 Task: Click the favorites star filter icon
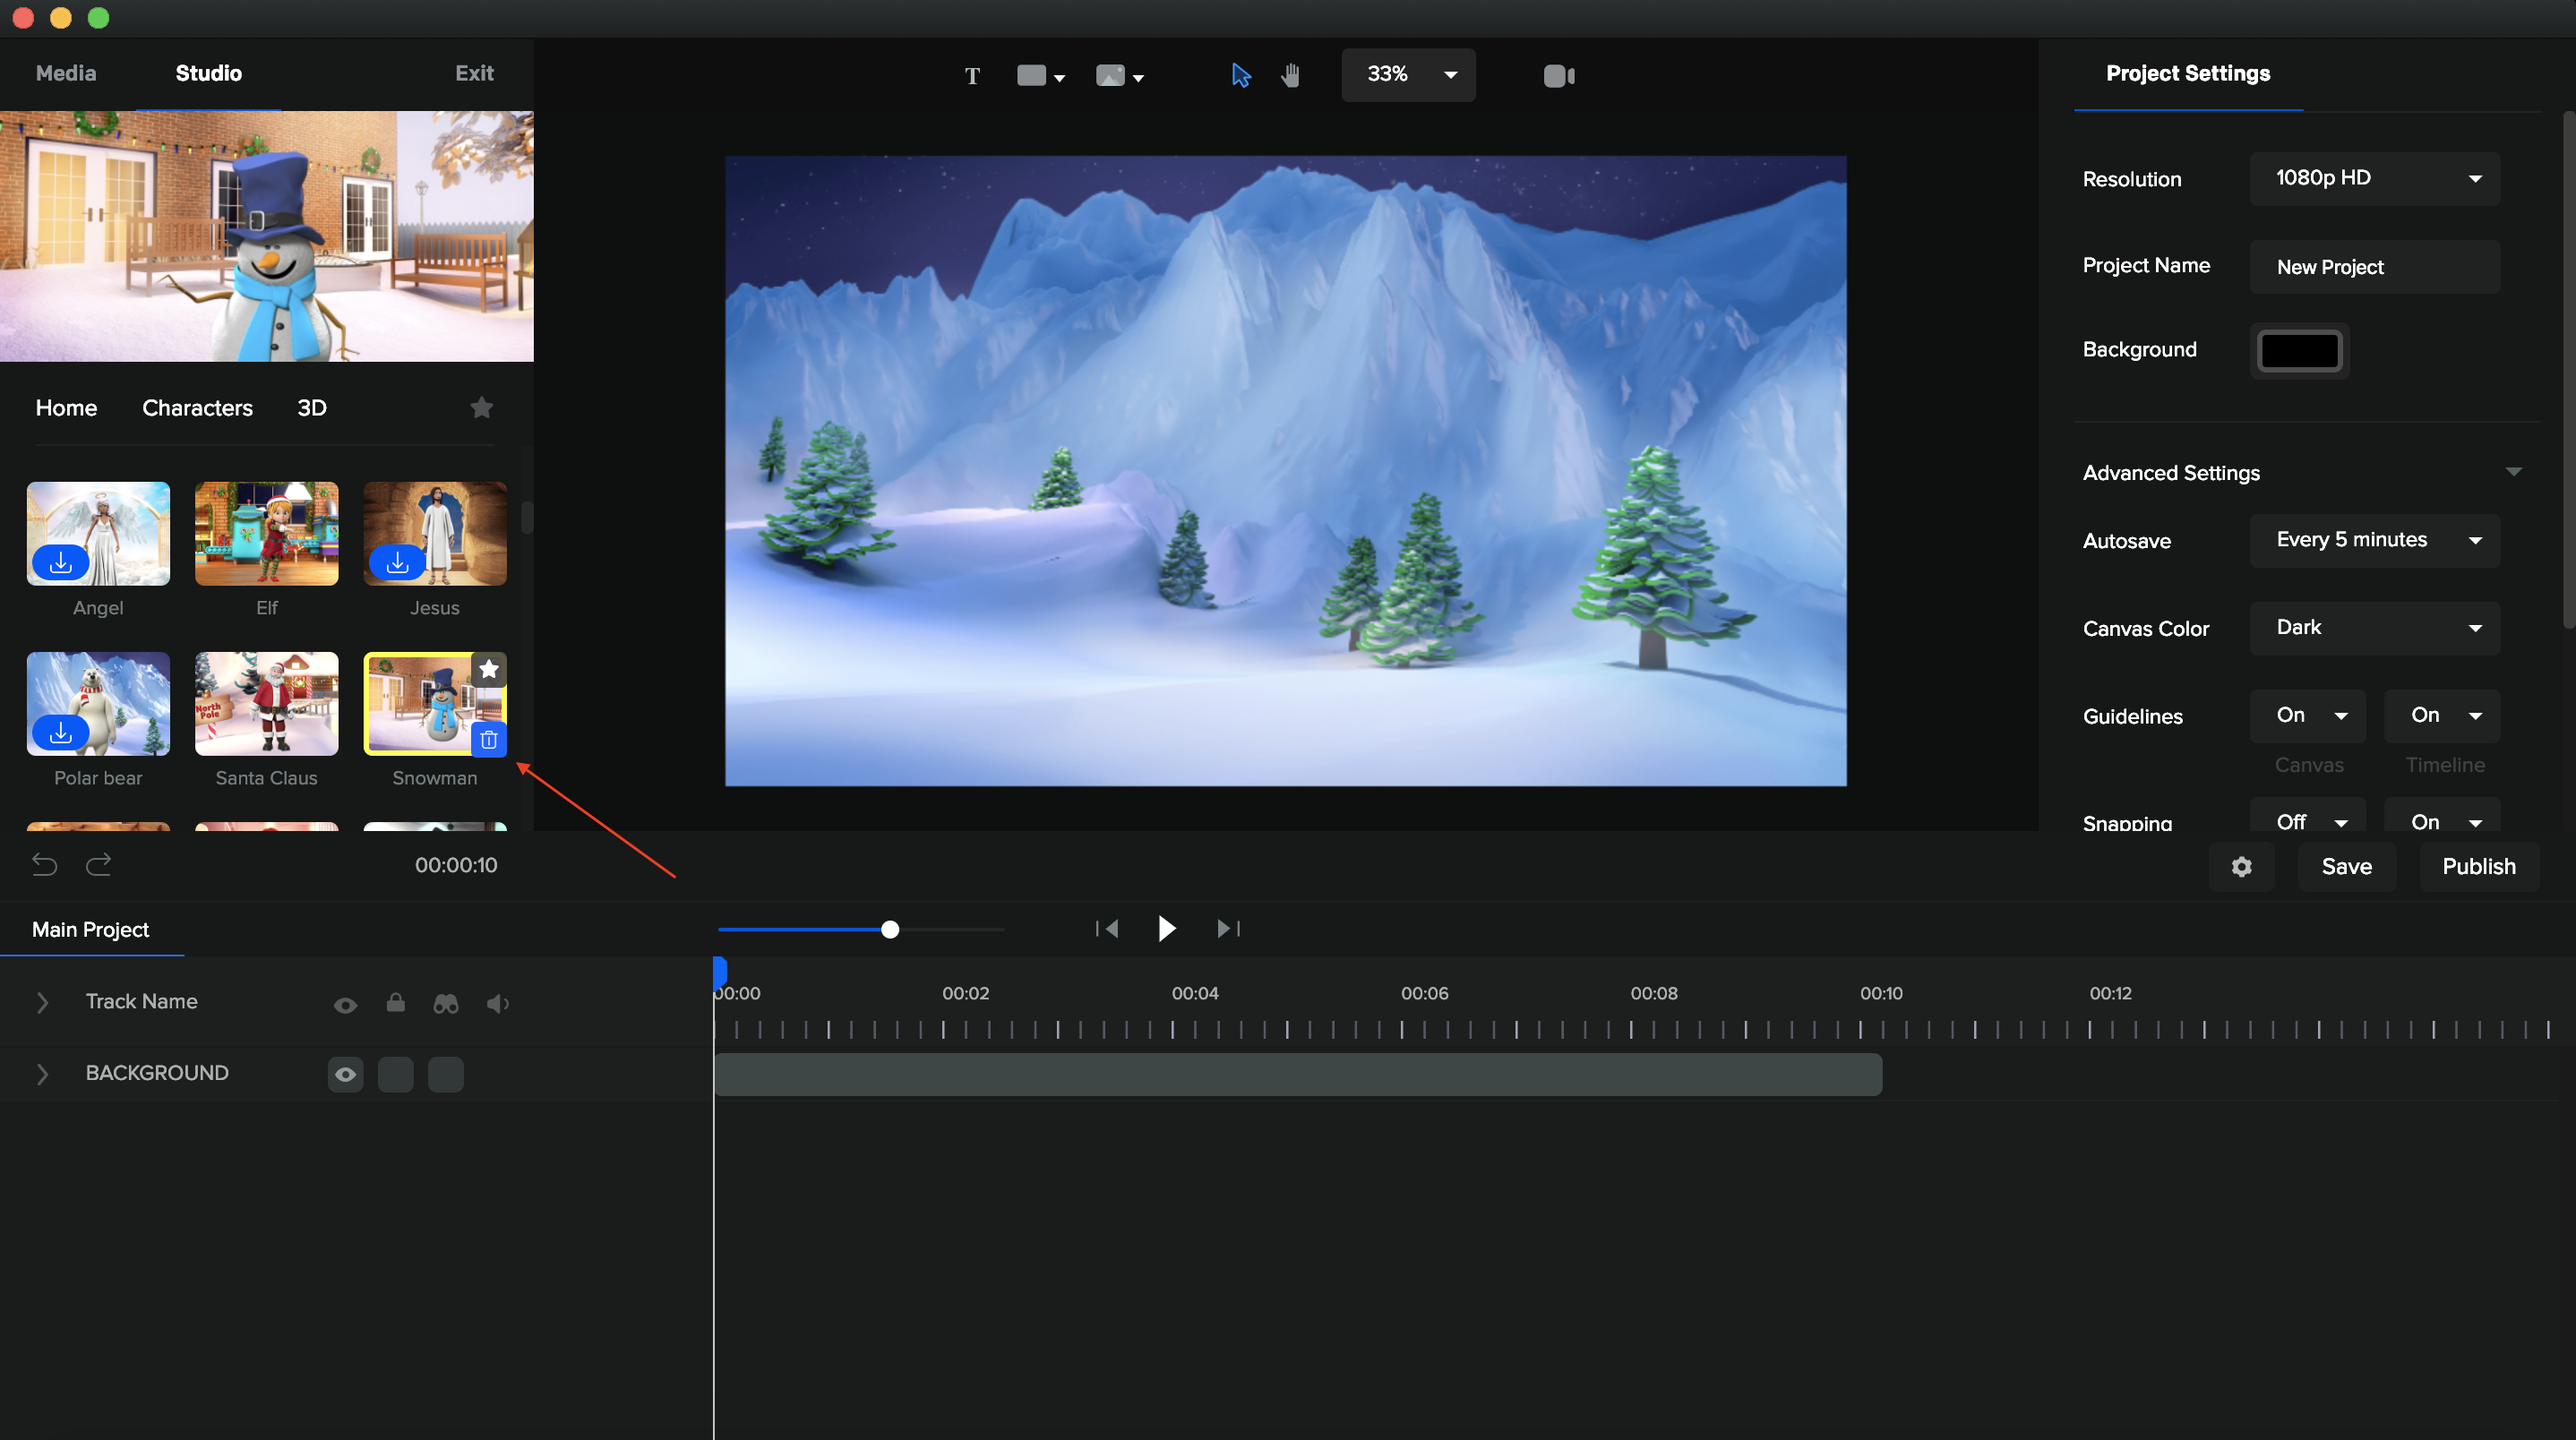pos(481,407)
